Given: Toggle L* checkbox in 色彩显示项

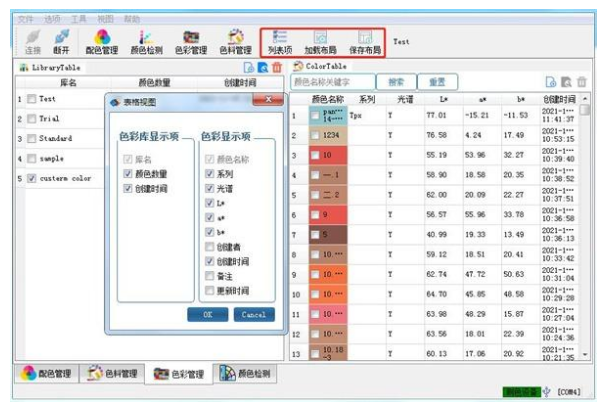Looking at the screenshot, I should pyautogui.click(x=210, y=203).
